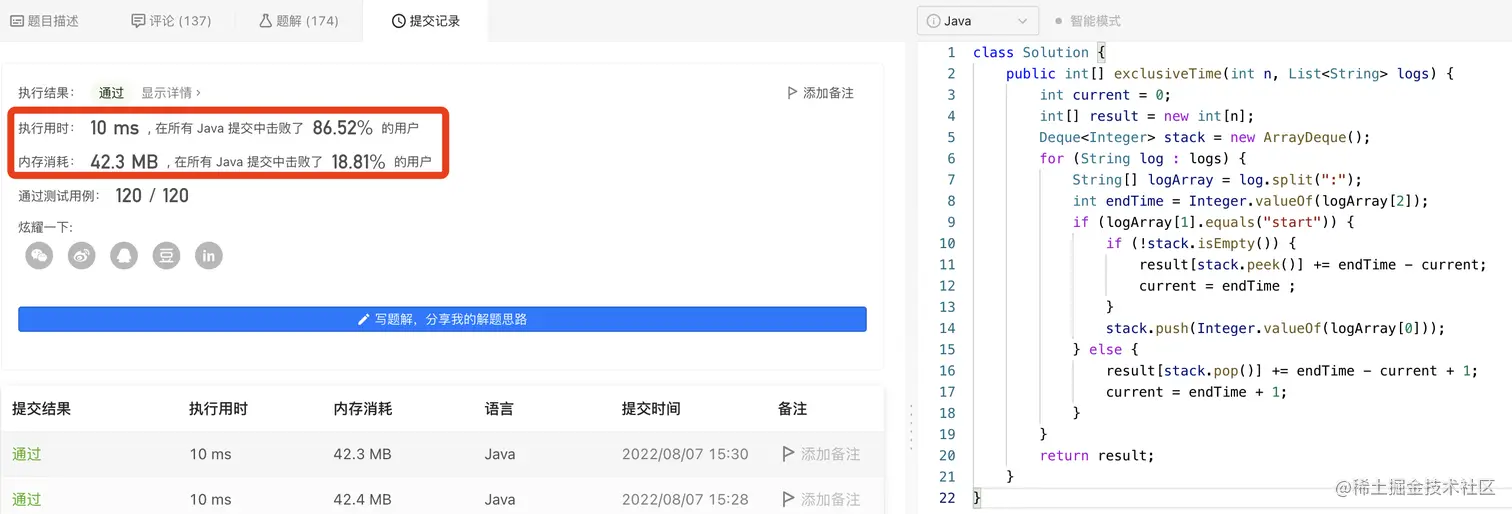Click 写题解，分享我的解题思路 button
This screenshot has height=514, width=1512.
[x=442, y=319]
